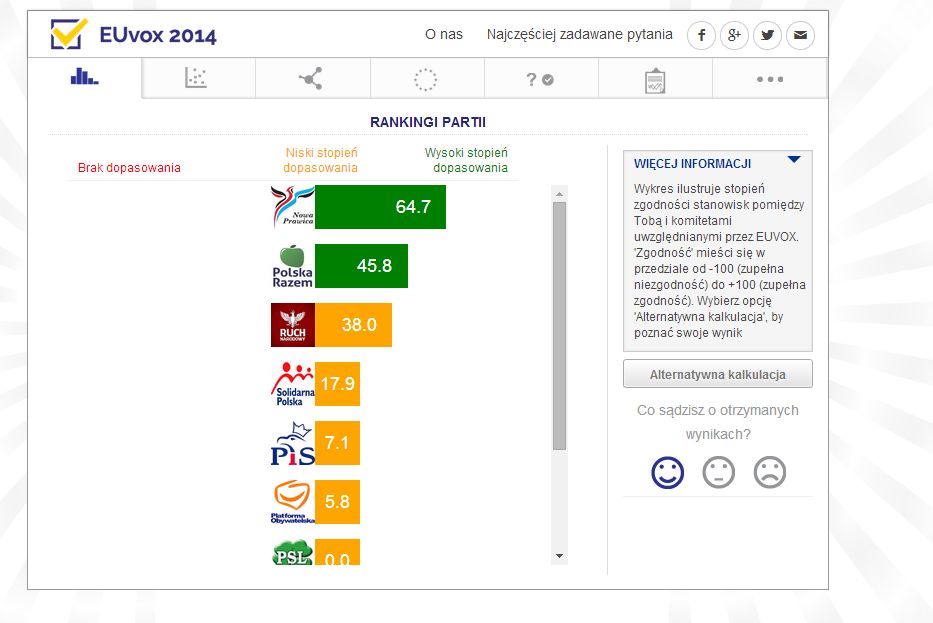Click the scroll up arrow of party list
This screenshot has width=933, height=623.
pos(559,194)
